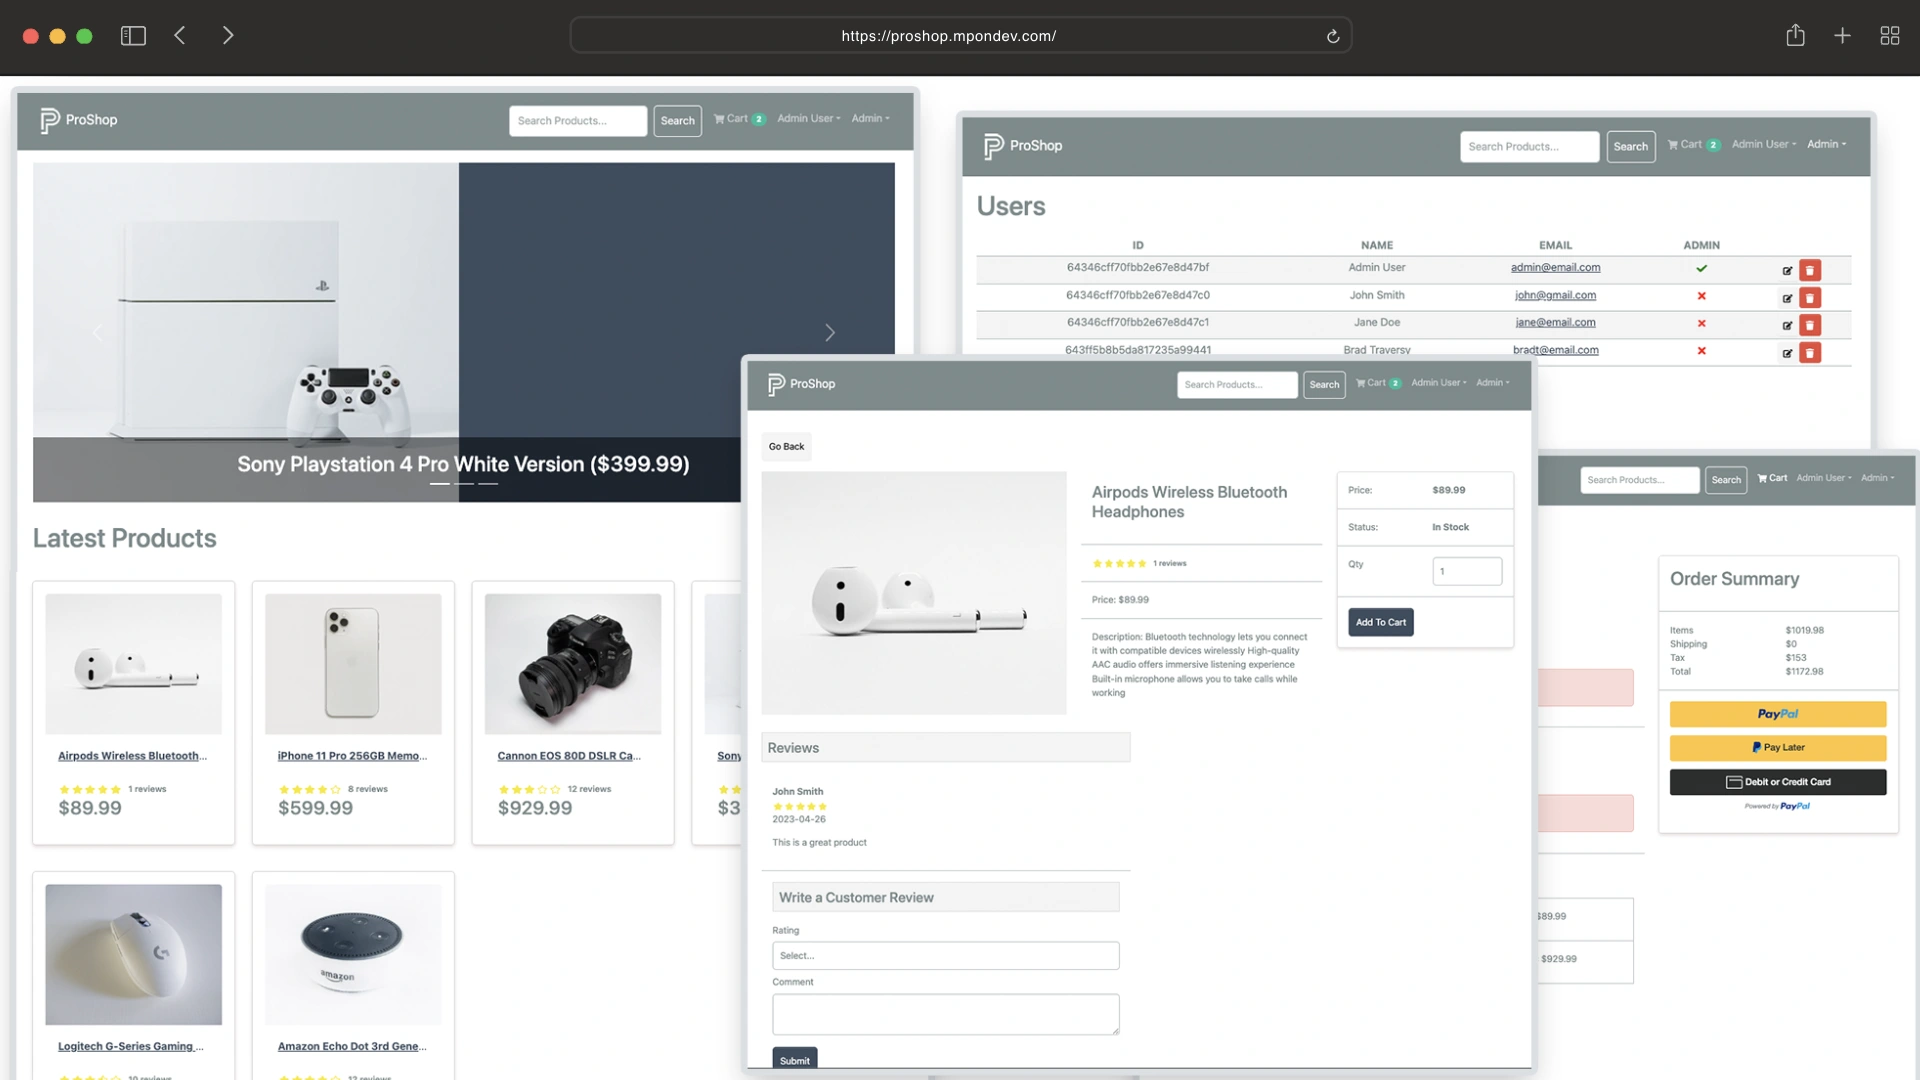Click the ProShop logo icon on main navbar
The image size is (1920, 1080).
(47, 119)
